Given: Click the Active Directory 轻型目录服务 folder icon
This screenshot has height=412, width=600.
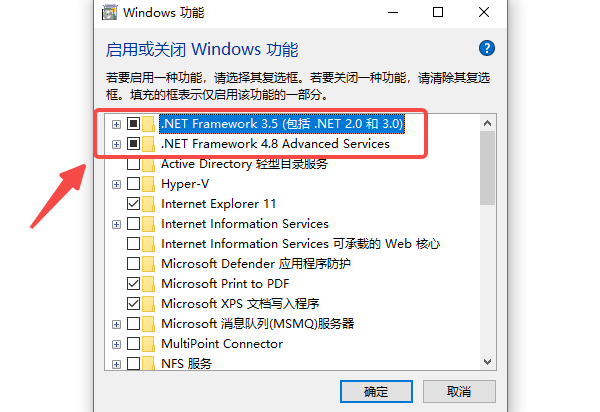Looking at the screenshot, I should (150, 164).
